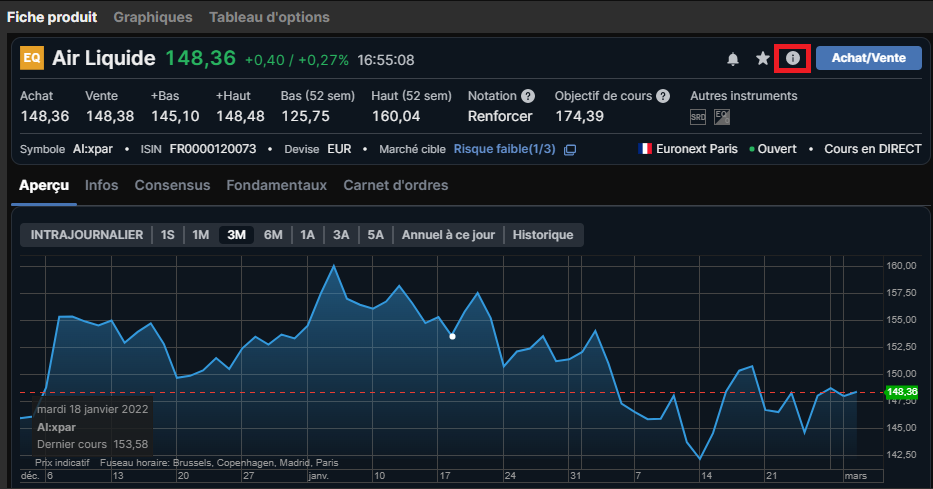Open the Consensus tab
Screen dimensions: 933x489
tap(173, 186)
